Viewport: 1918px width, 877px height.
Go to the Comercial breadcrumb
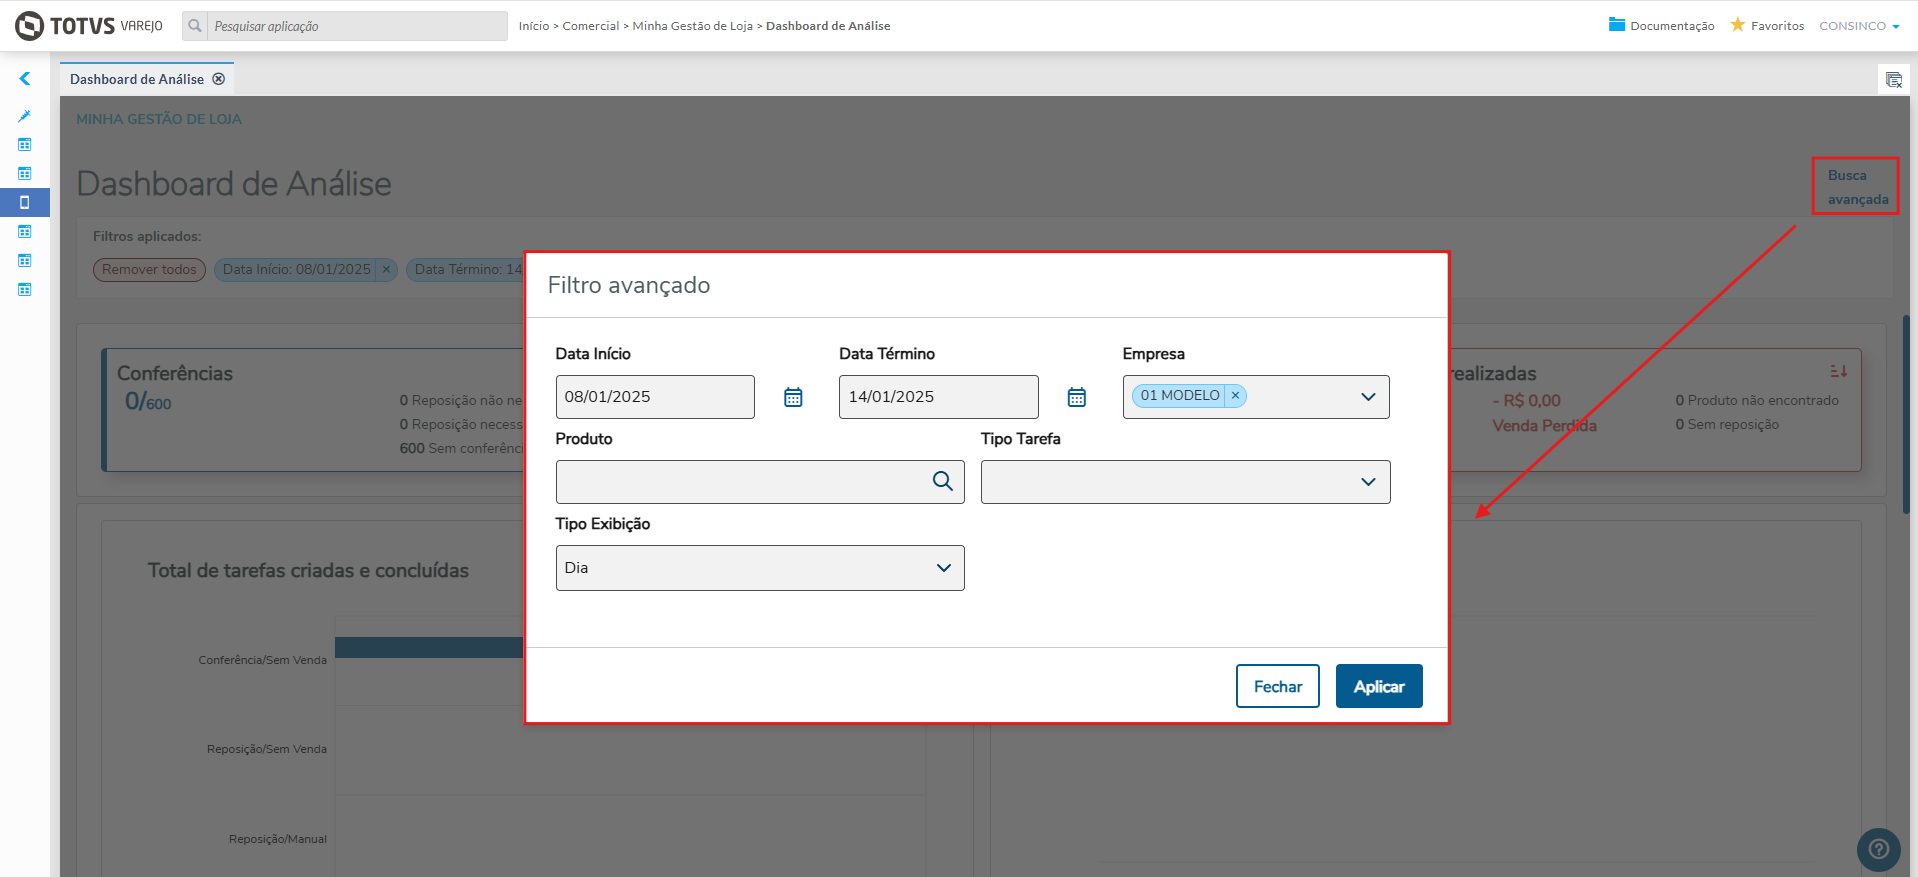(x=590, y=26)
